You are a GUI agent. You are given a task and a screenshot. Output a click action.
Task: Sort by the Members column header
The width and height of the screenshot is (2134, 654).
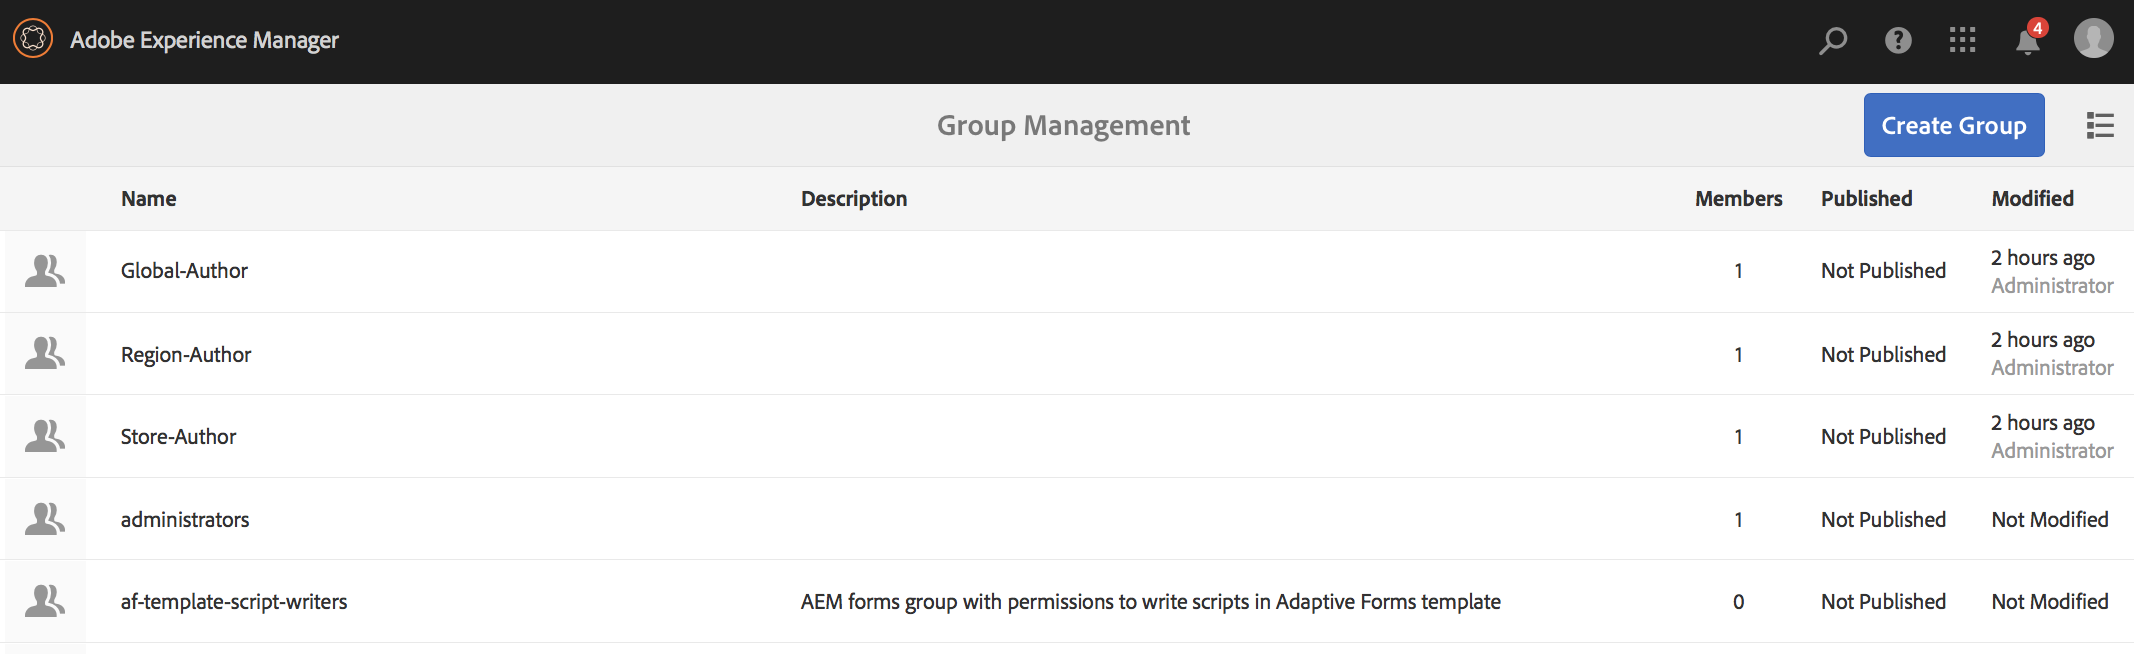[1738, 199]
